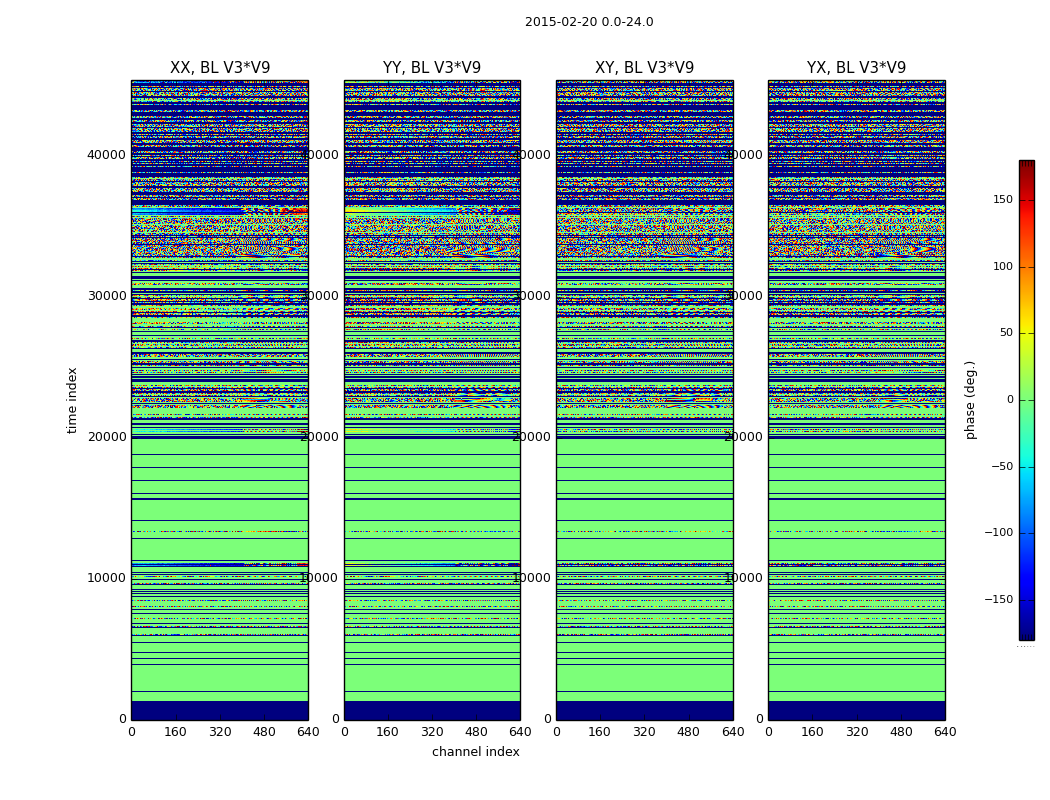
Task: Click the YY, BL V3*V9 subplot title
Action: click(432, 68)
